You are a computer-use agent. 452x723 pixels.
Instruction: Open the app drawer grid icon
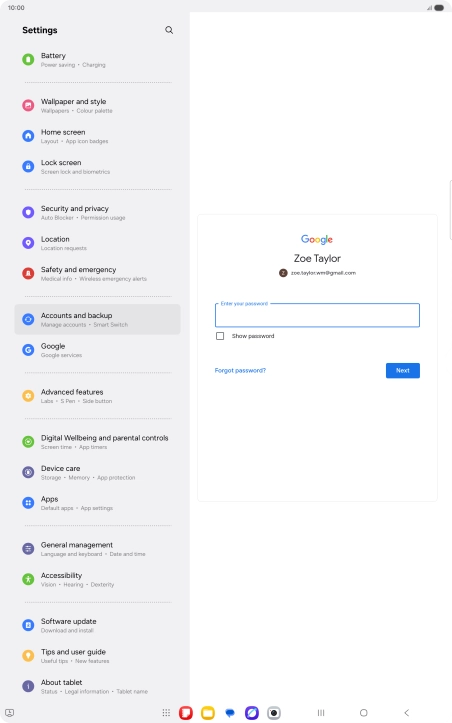click(166, 713)
